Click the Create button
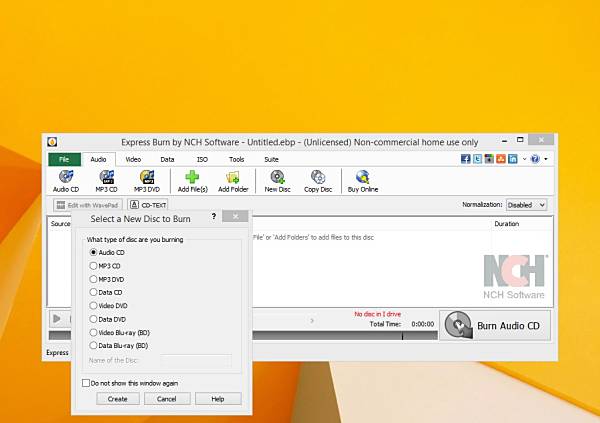This screenshot has height=423, width=600. pyautogui.click(x=117, y=399)
